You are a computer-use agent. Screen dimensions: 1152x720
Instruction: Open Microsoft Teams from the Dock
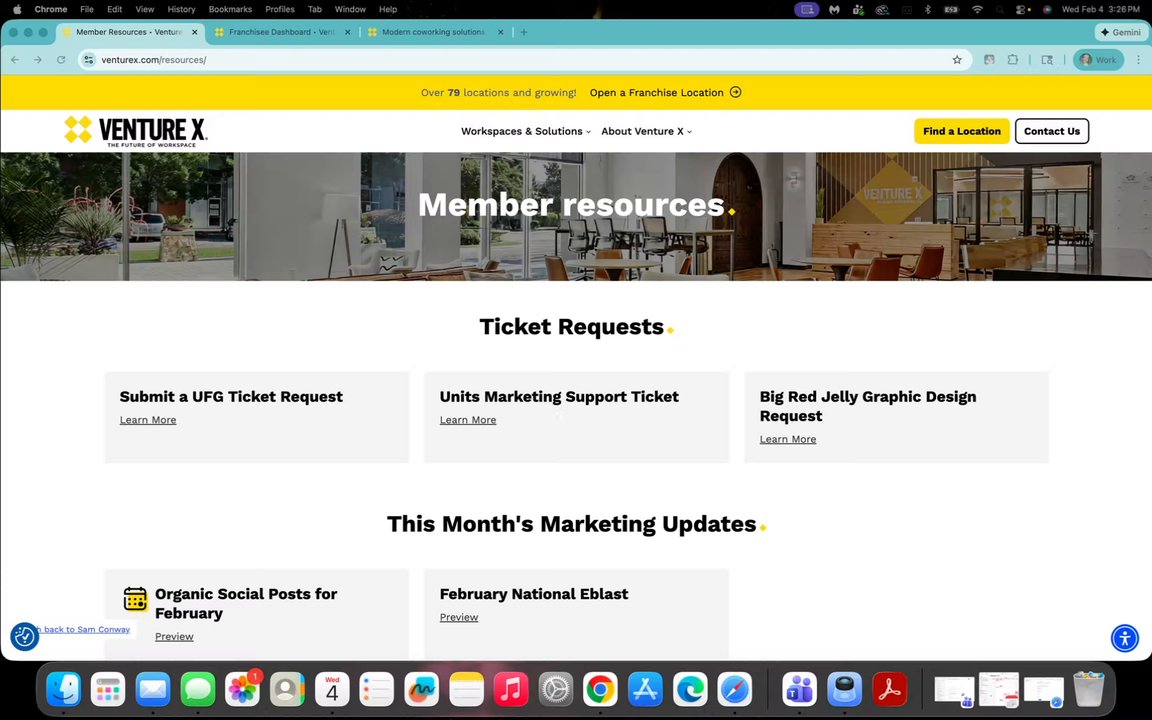click(799, 690)
